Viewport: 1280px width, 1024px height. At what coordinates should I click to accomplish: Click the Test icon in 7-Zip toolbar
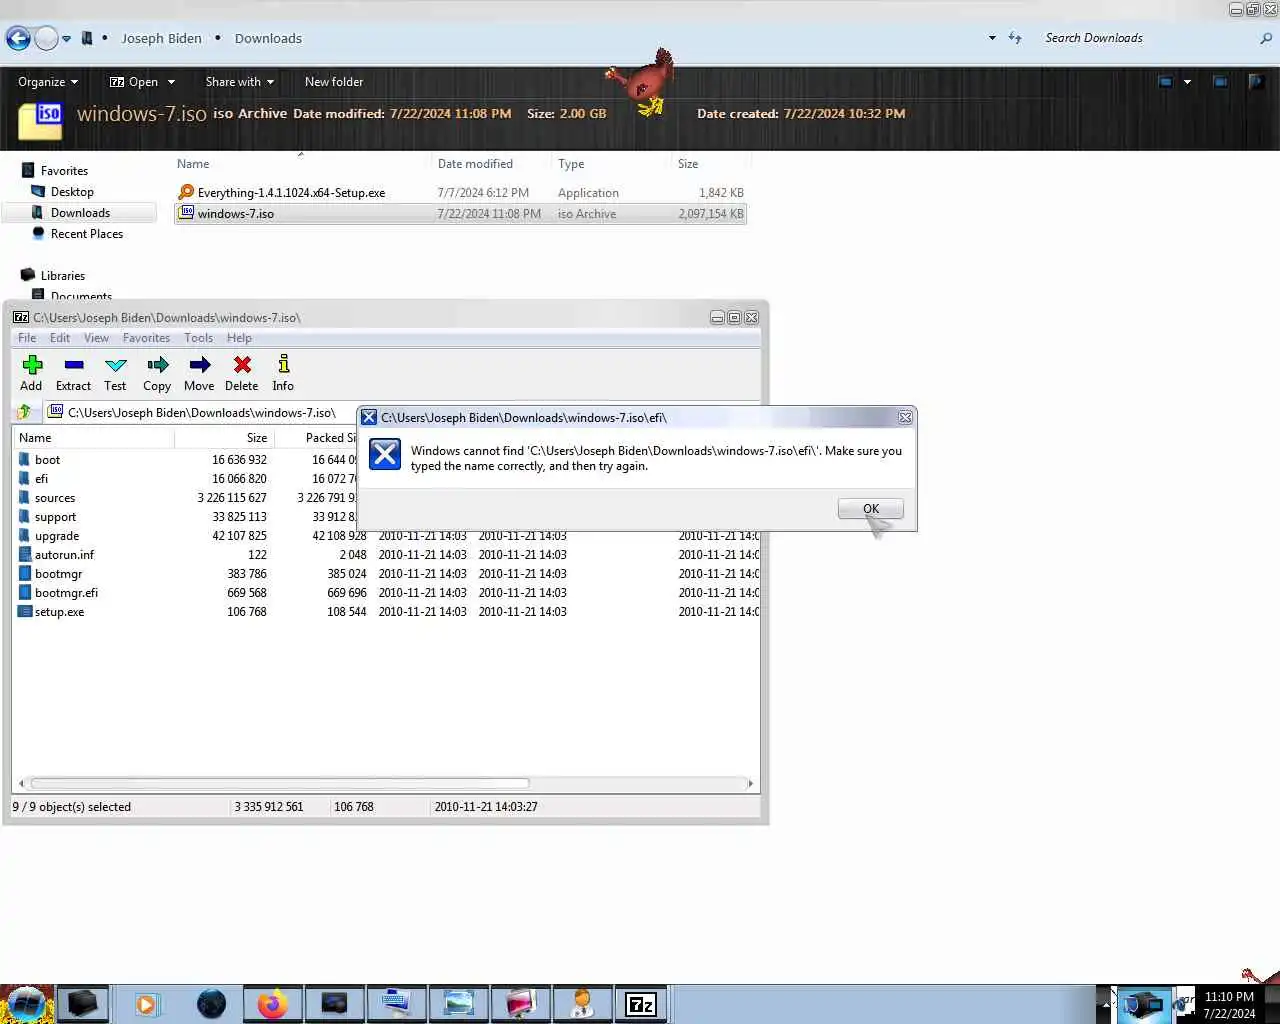click(116, 365)
